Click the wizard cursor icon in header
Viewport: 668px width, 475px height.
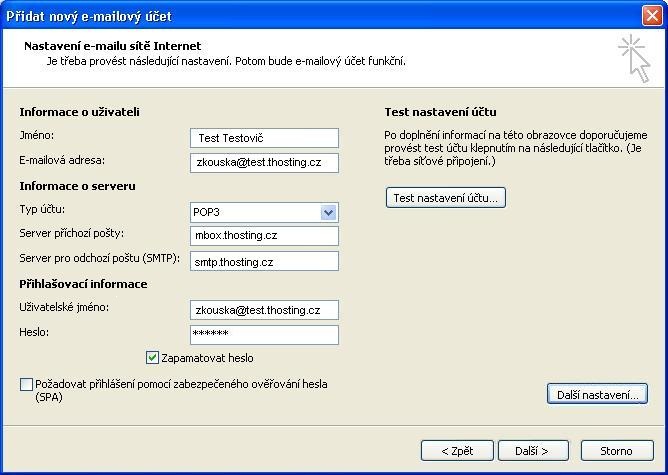(x=633, y=57)
